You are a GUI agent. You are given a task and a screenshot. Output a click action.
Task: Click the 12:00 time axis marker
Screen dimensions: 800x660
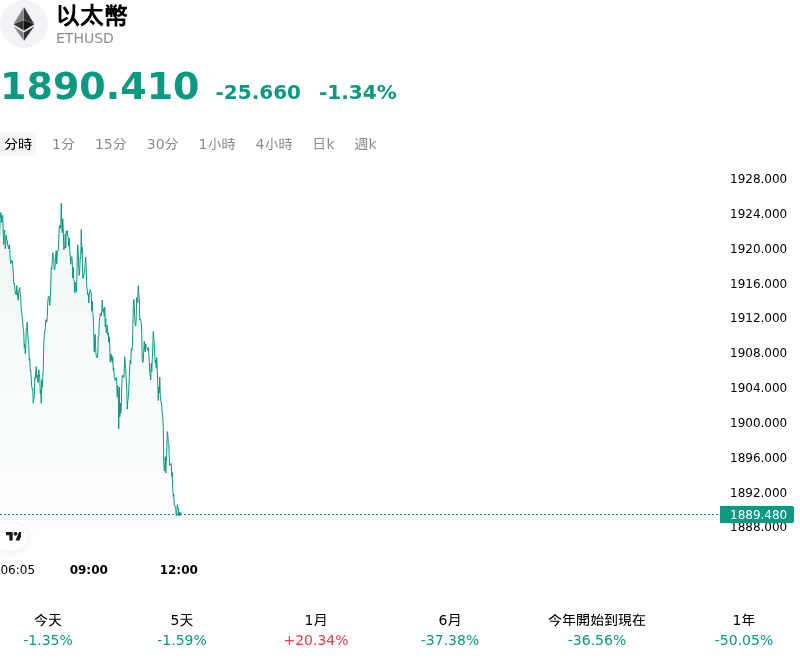(179, 569)
